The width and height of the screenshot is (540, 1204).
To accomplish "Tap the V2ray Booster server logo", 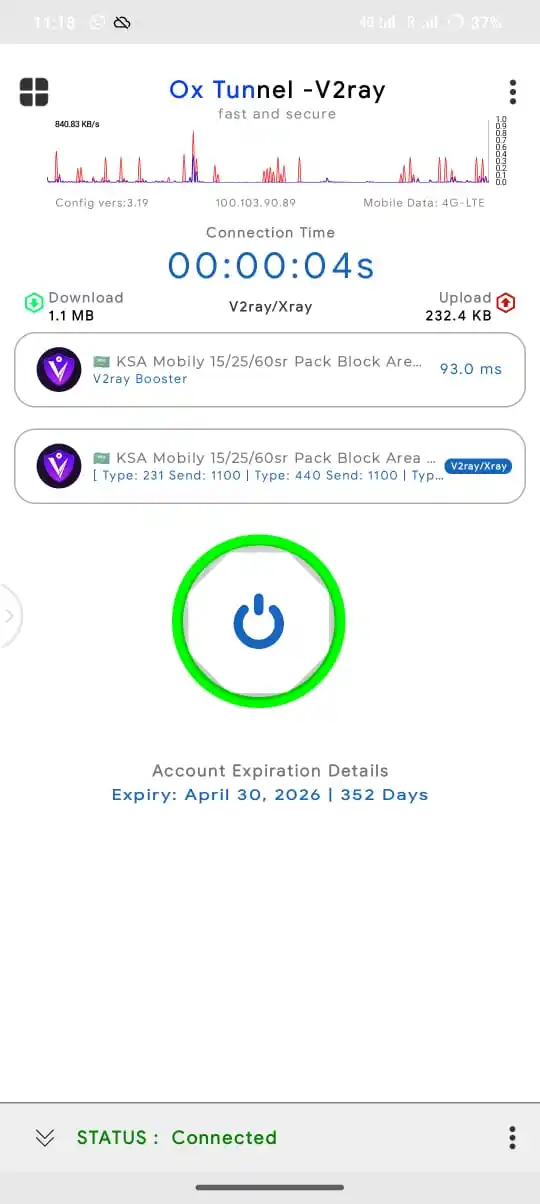I will 59,369.
